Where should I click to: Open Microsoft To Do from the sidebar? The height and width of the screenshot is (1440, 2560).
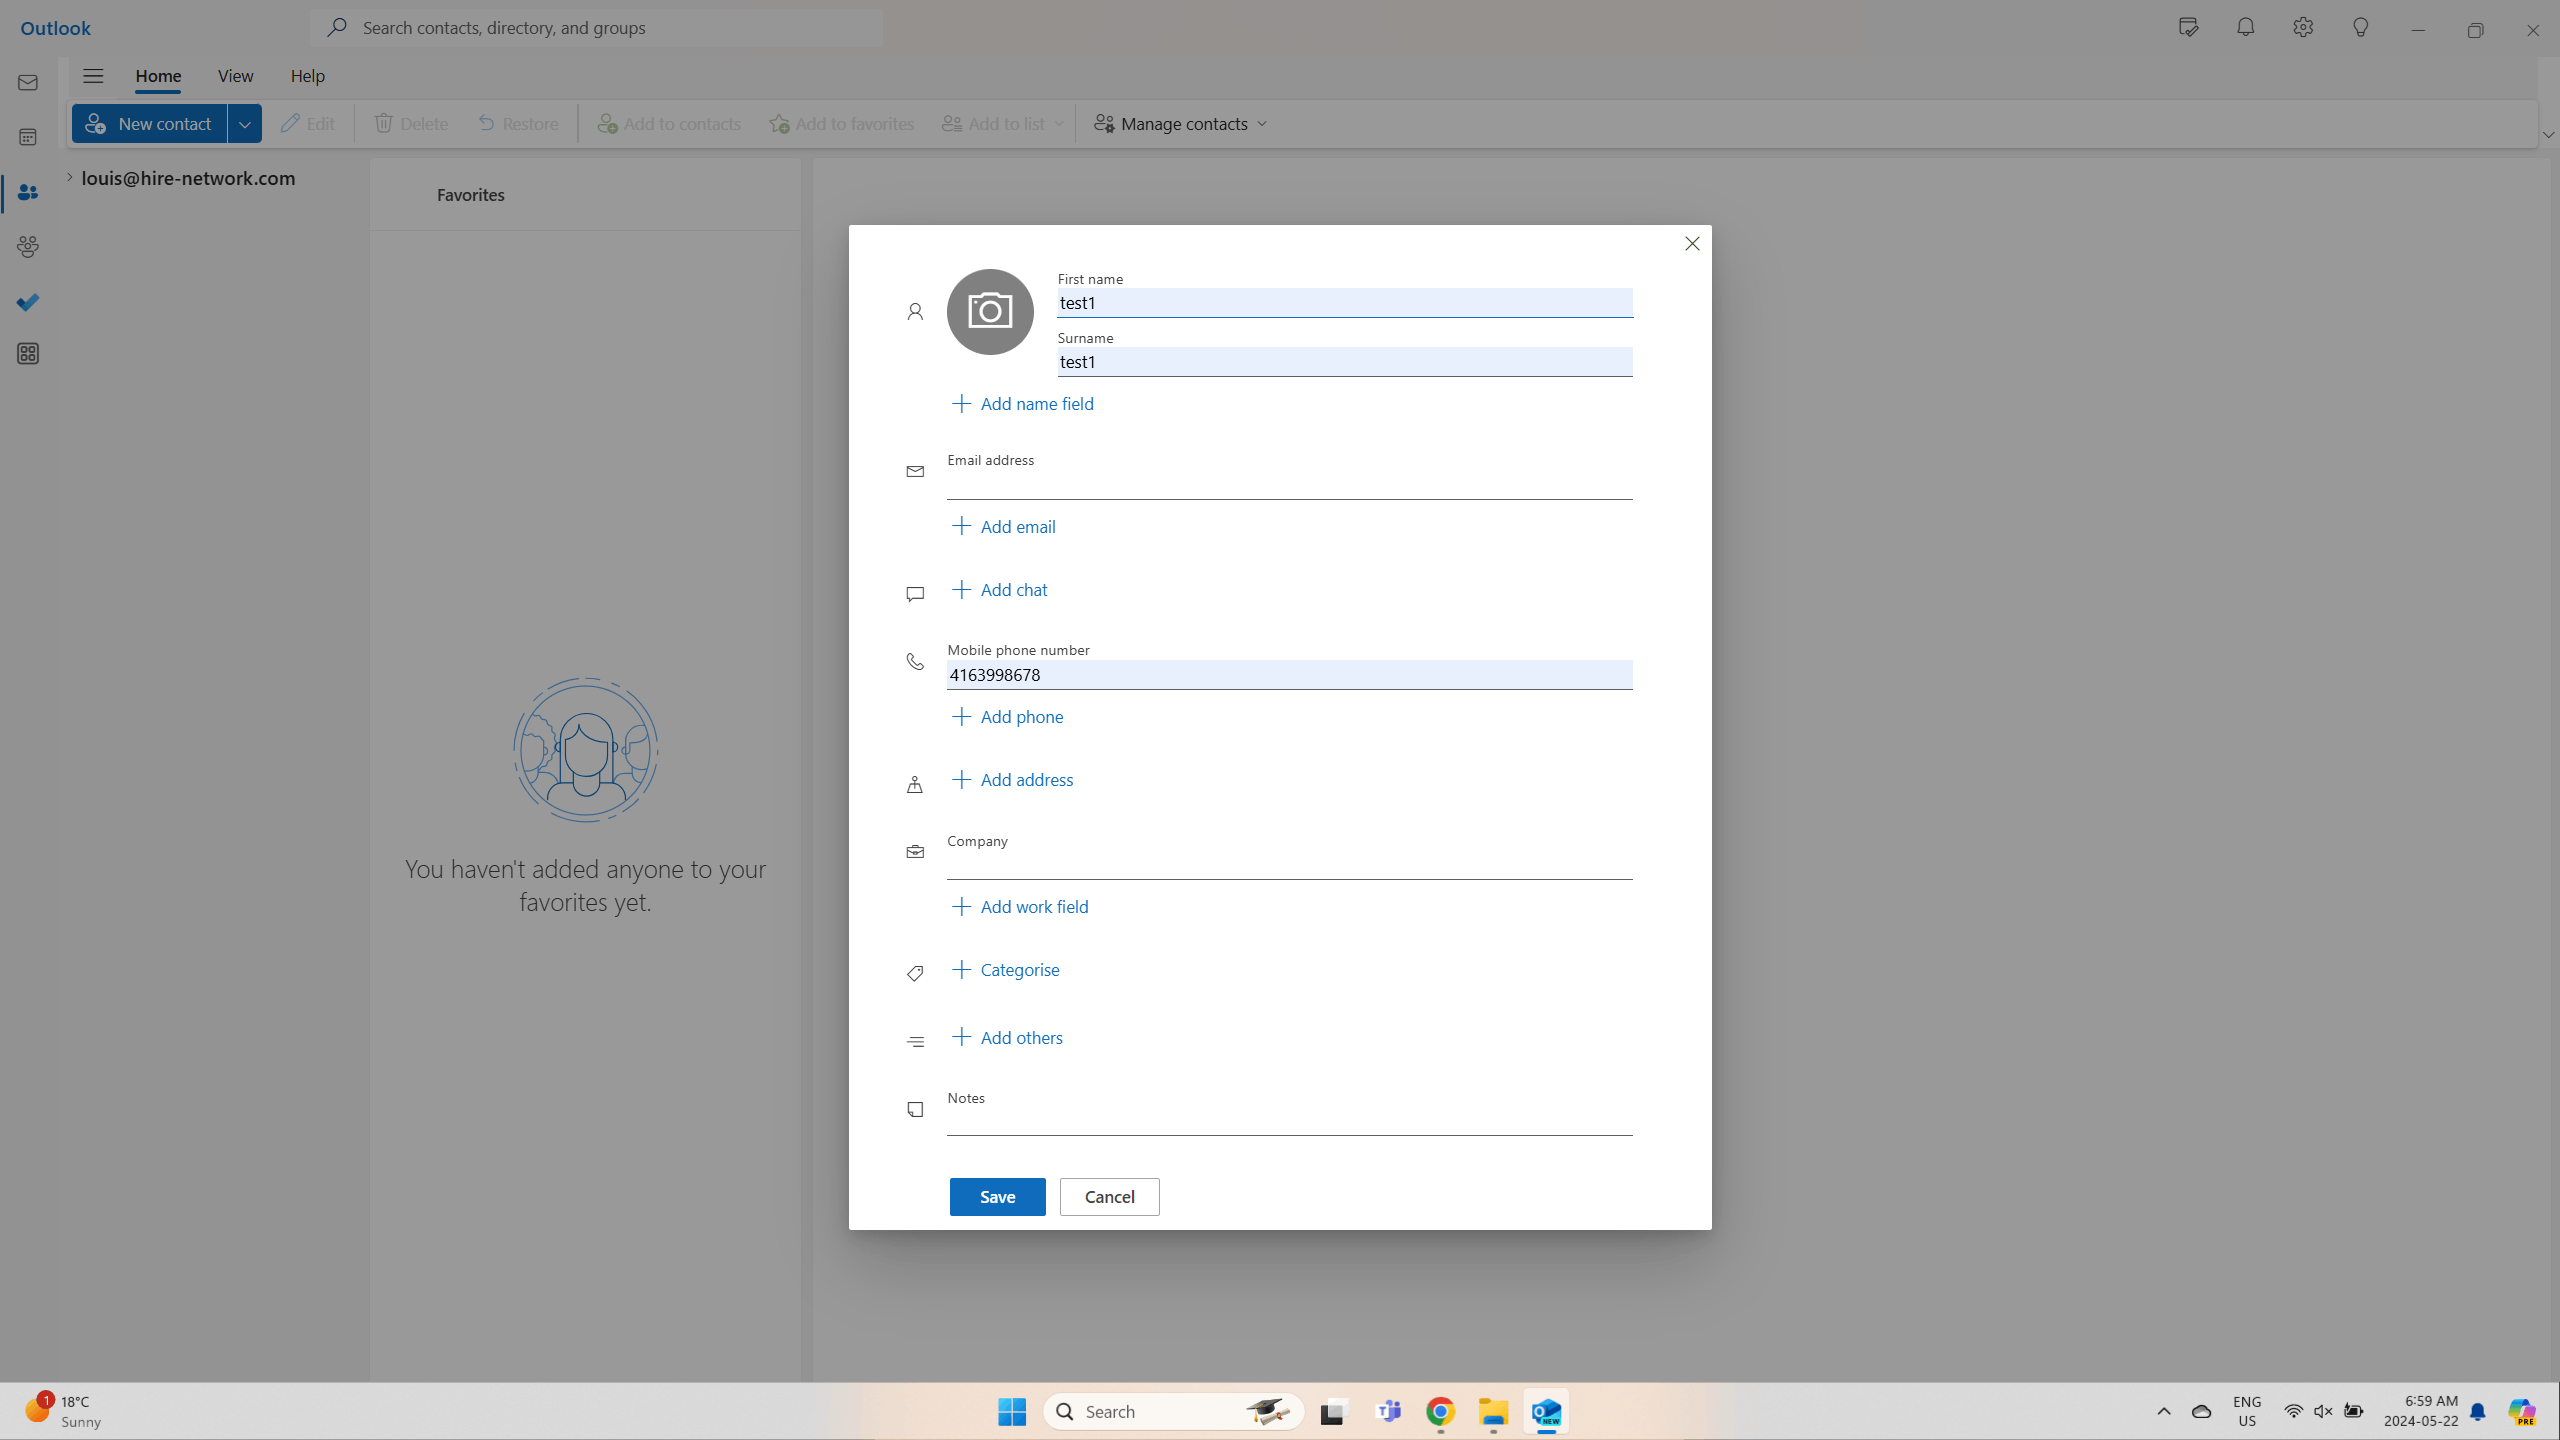(x=27, y=302)
